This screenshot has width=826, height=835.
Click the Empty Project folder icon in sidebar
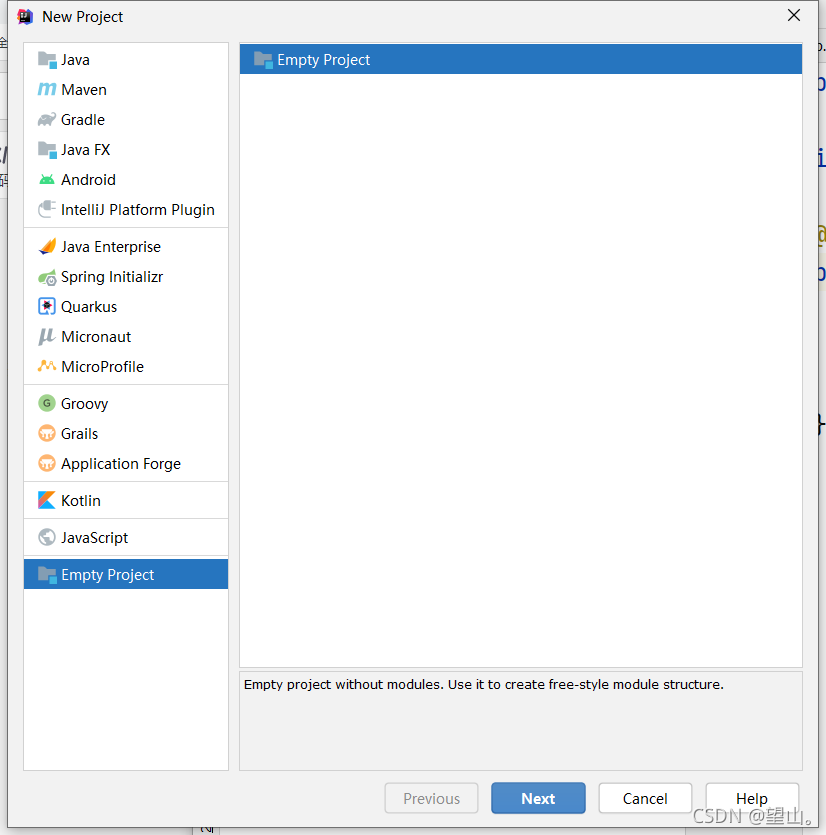click(47, 575)
